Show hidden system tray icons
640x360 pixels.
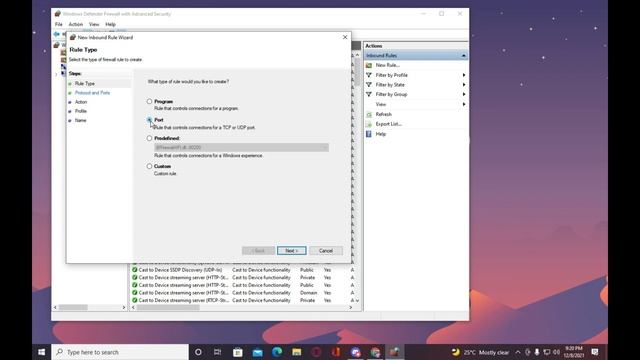coord(518,352)
